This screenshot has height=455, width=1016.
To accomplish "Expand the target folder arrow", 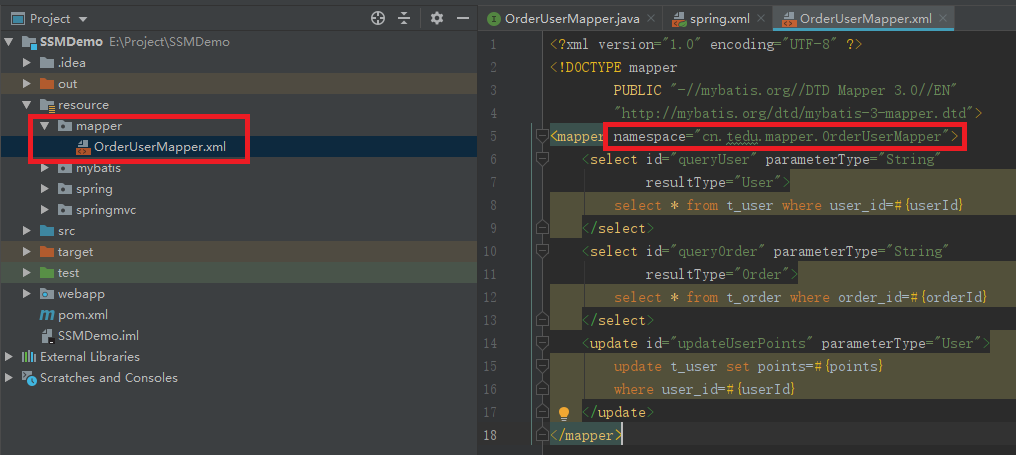I will pyautogui.click(x=27, y=251).
